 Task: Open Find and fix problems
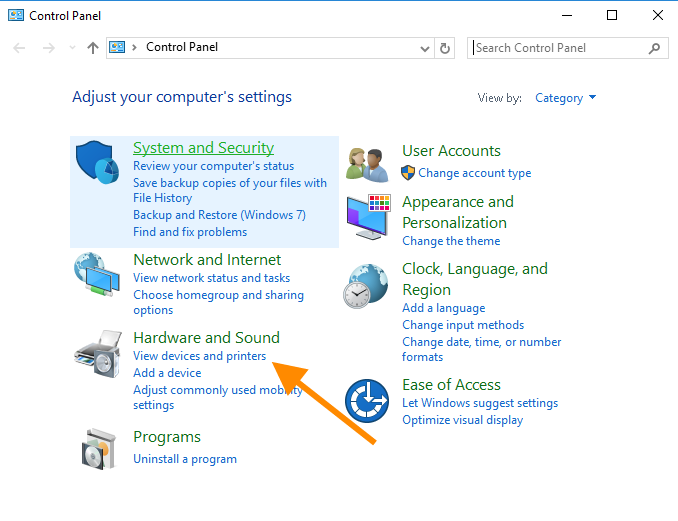[x=190, y=232]
